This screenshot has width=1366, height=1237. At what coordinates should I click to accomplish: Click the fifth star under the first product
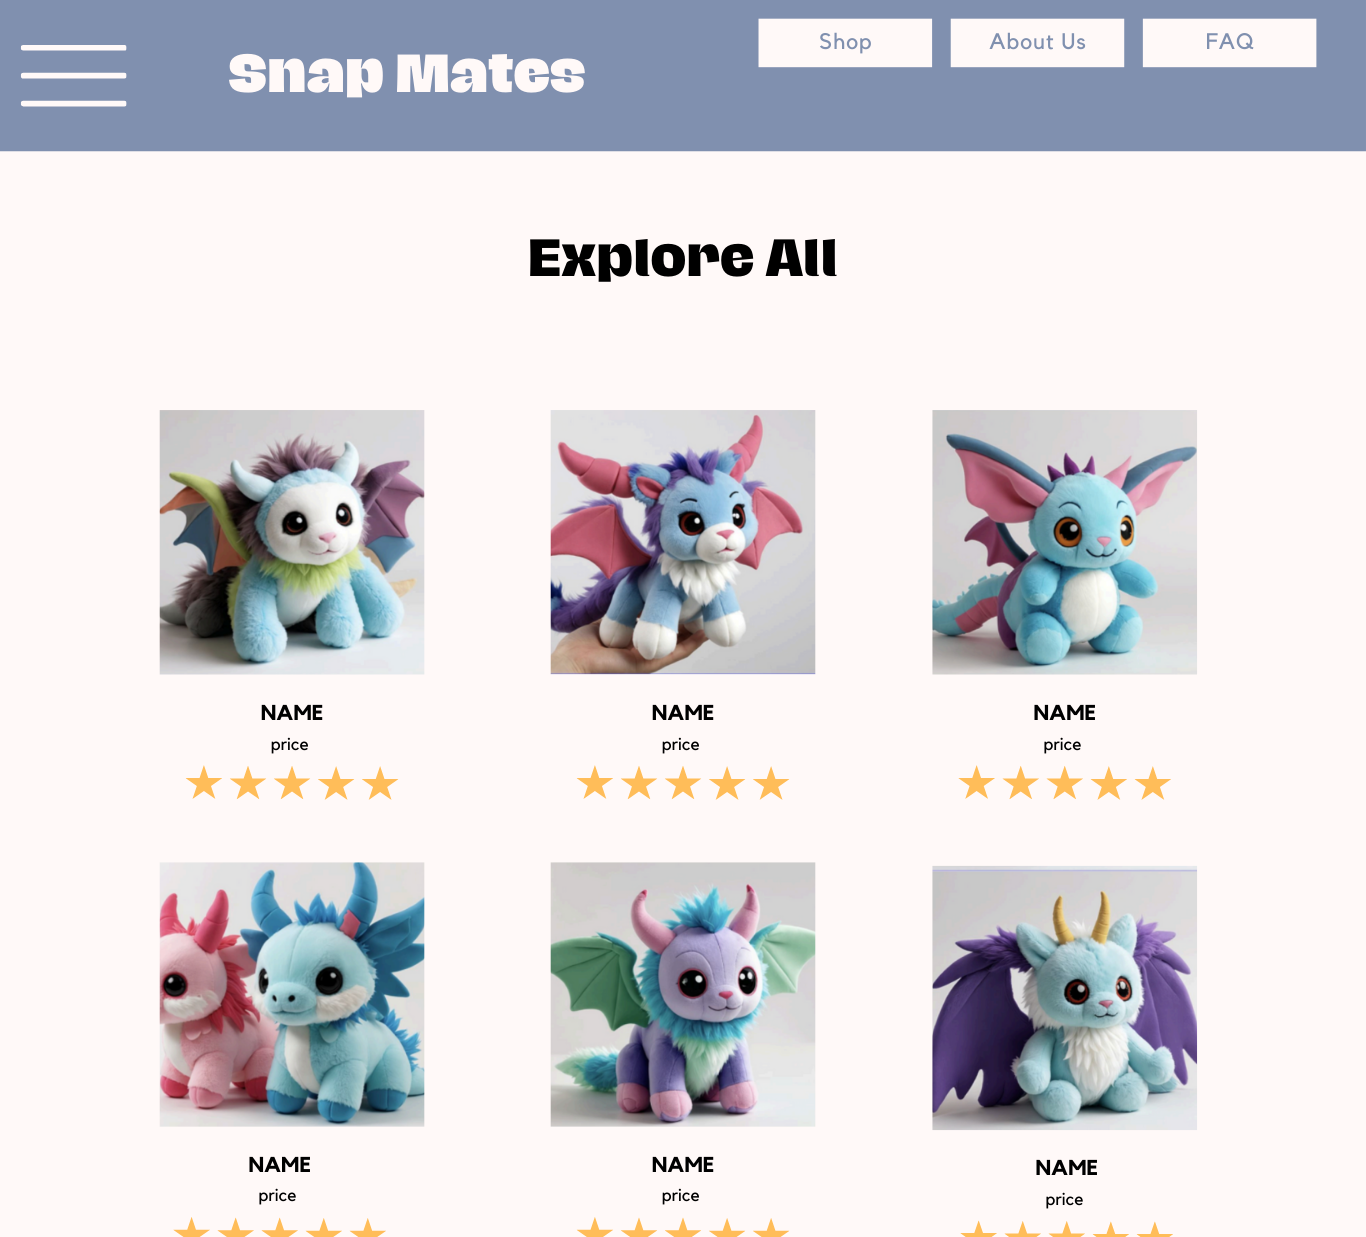tap(380, 783)
